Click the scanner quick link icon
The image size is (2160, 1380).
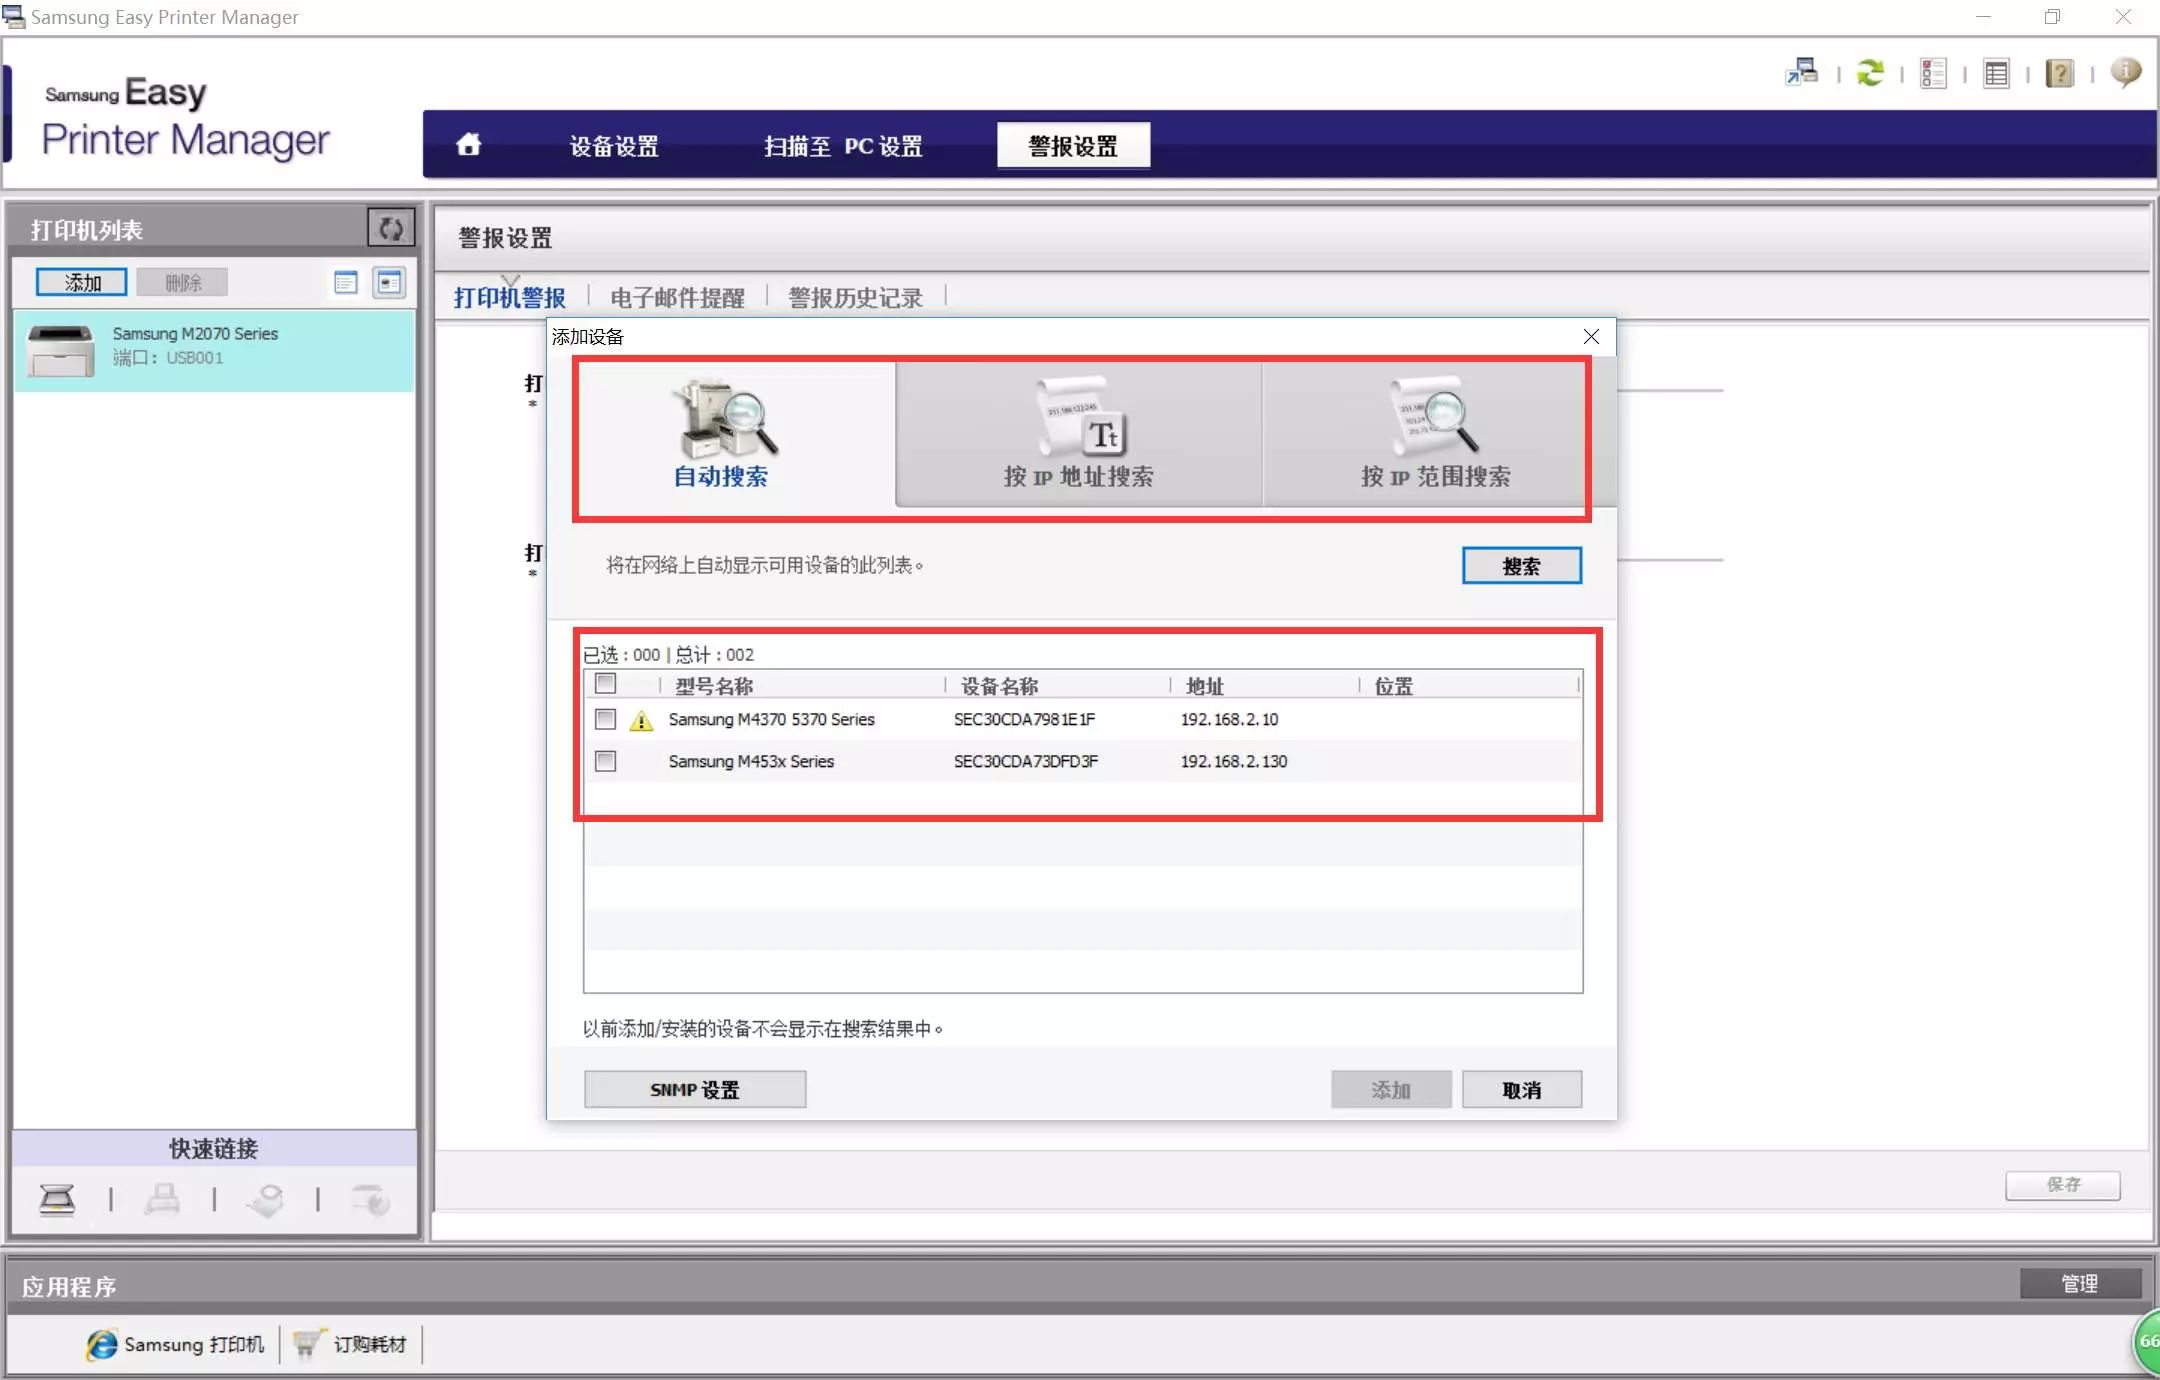(57, 1198)
